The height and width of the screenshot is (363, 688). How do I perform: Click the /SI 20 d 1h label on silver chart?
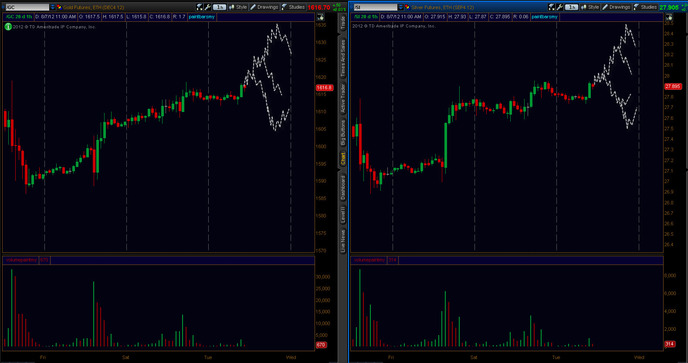point(366,17)
